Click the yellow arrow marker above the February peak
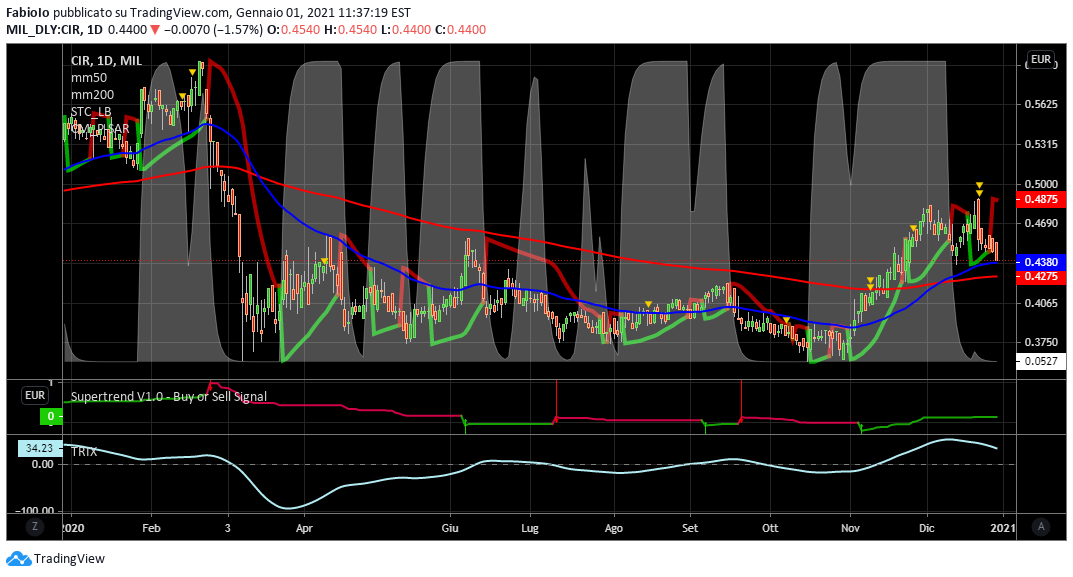 tap(192, 72)
